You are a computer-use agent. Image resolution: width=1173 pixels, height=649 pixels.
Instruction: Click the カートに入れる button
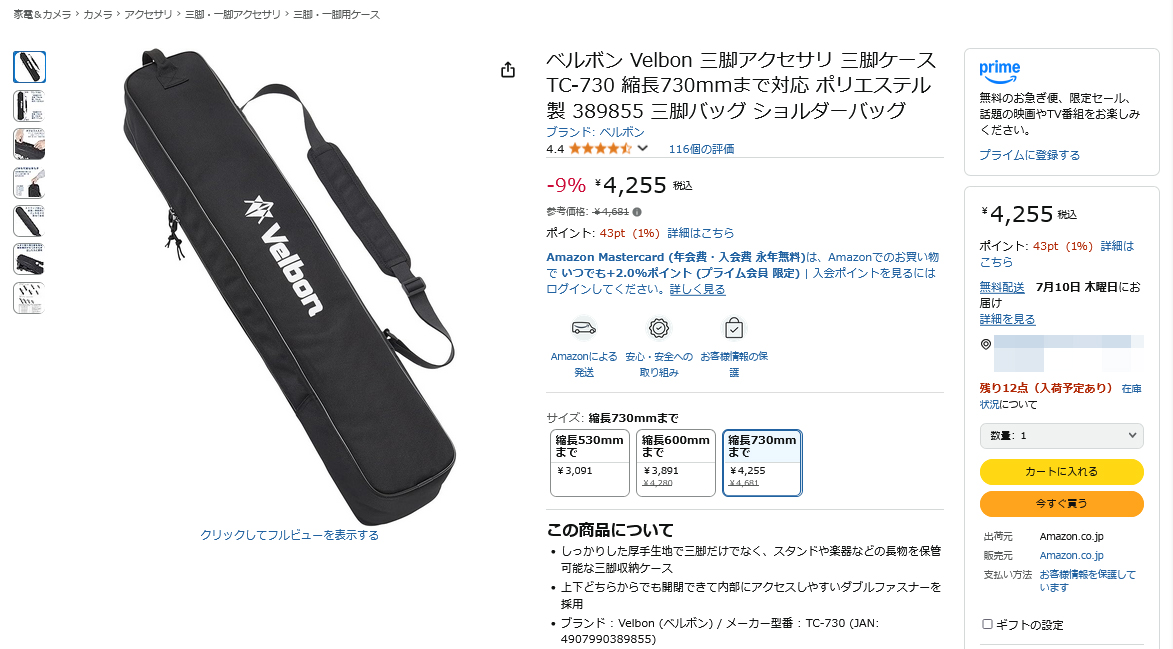tap(1062, 472)
